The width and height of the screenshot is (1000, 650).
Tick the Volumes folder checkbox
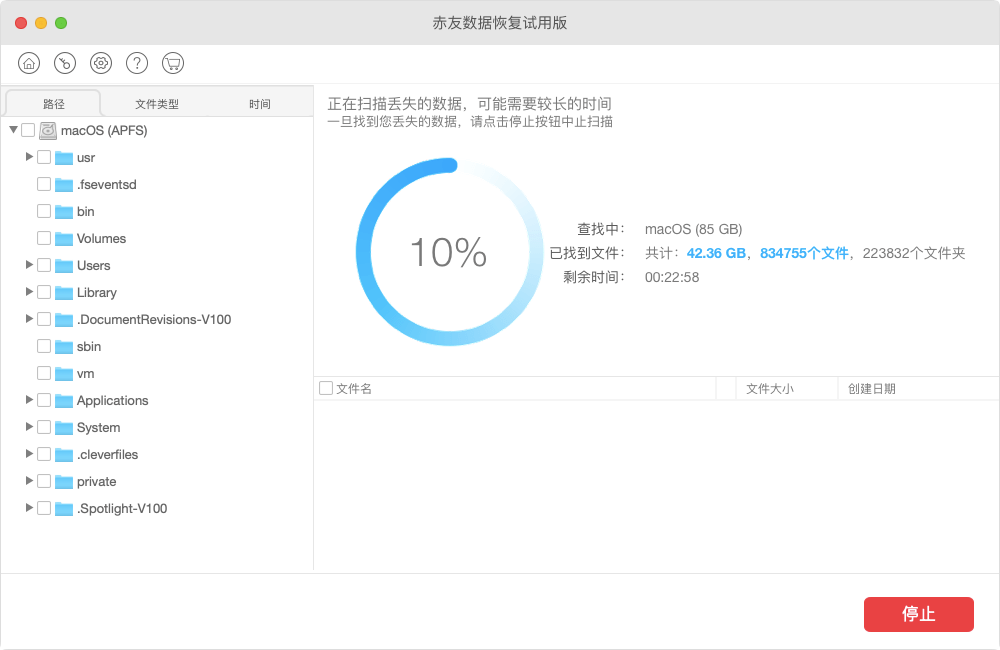click(x=44, y=238)
